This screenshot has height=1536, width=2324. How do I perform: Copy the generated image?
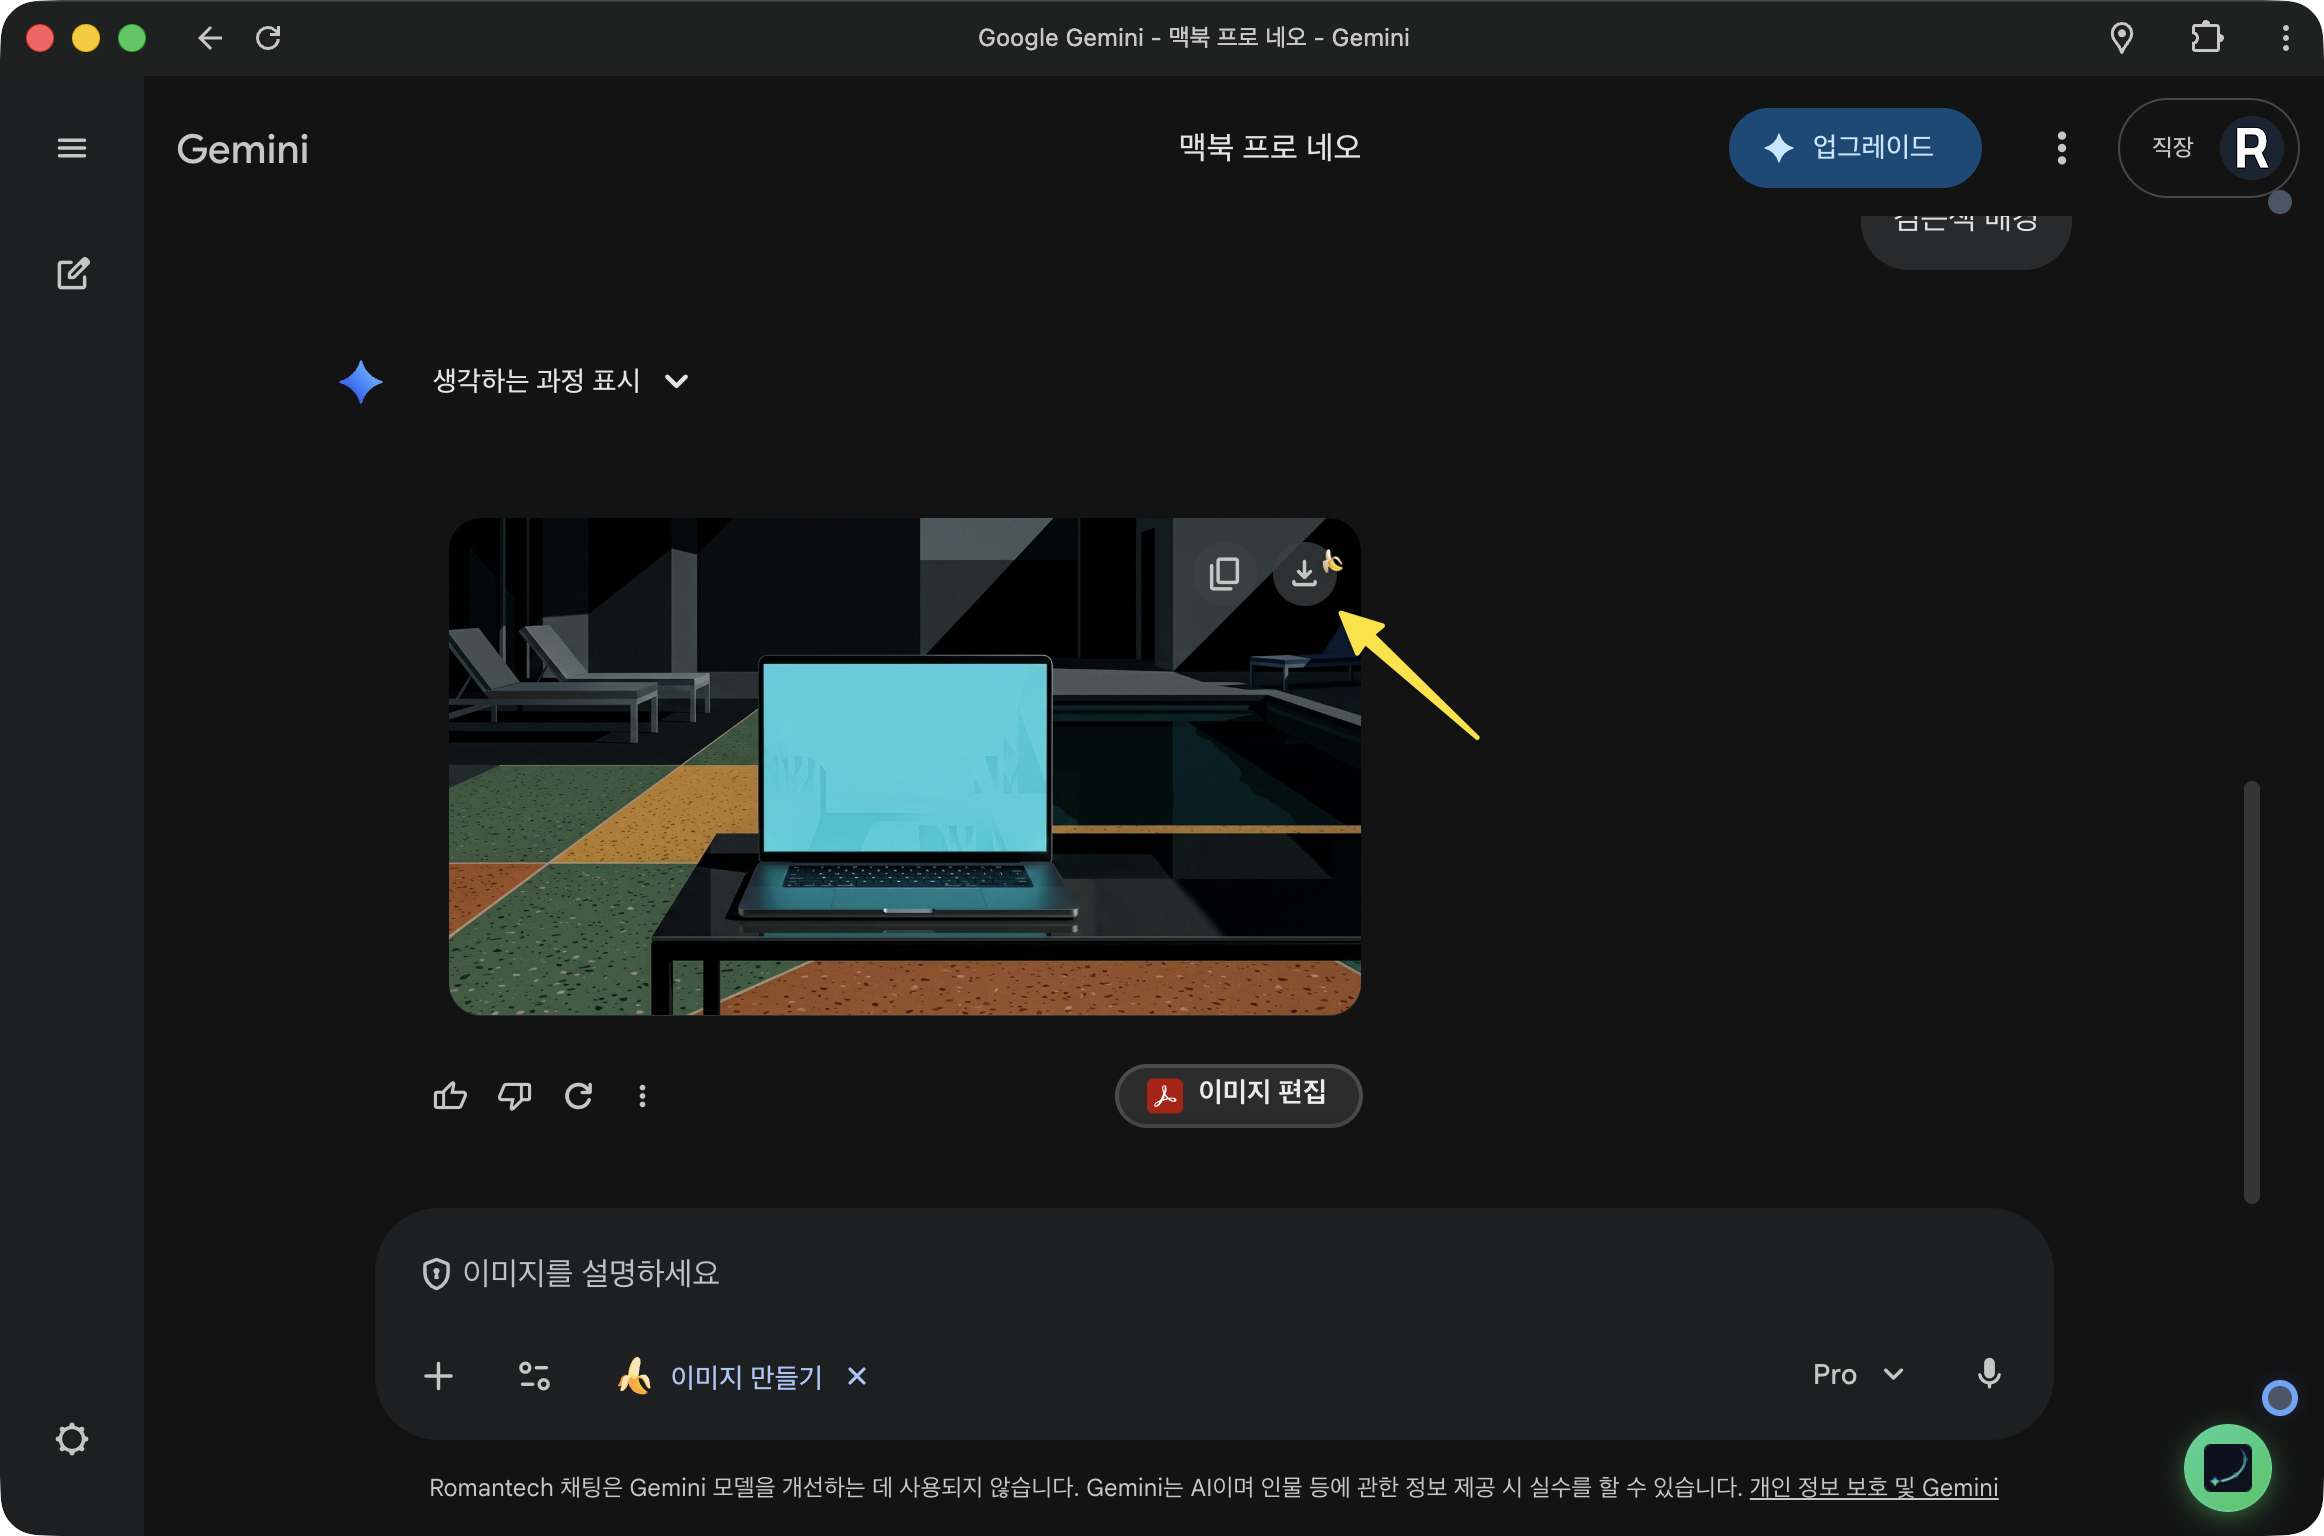click(1223, 573)
